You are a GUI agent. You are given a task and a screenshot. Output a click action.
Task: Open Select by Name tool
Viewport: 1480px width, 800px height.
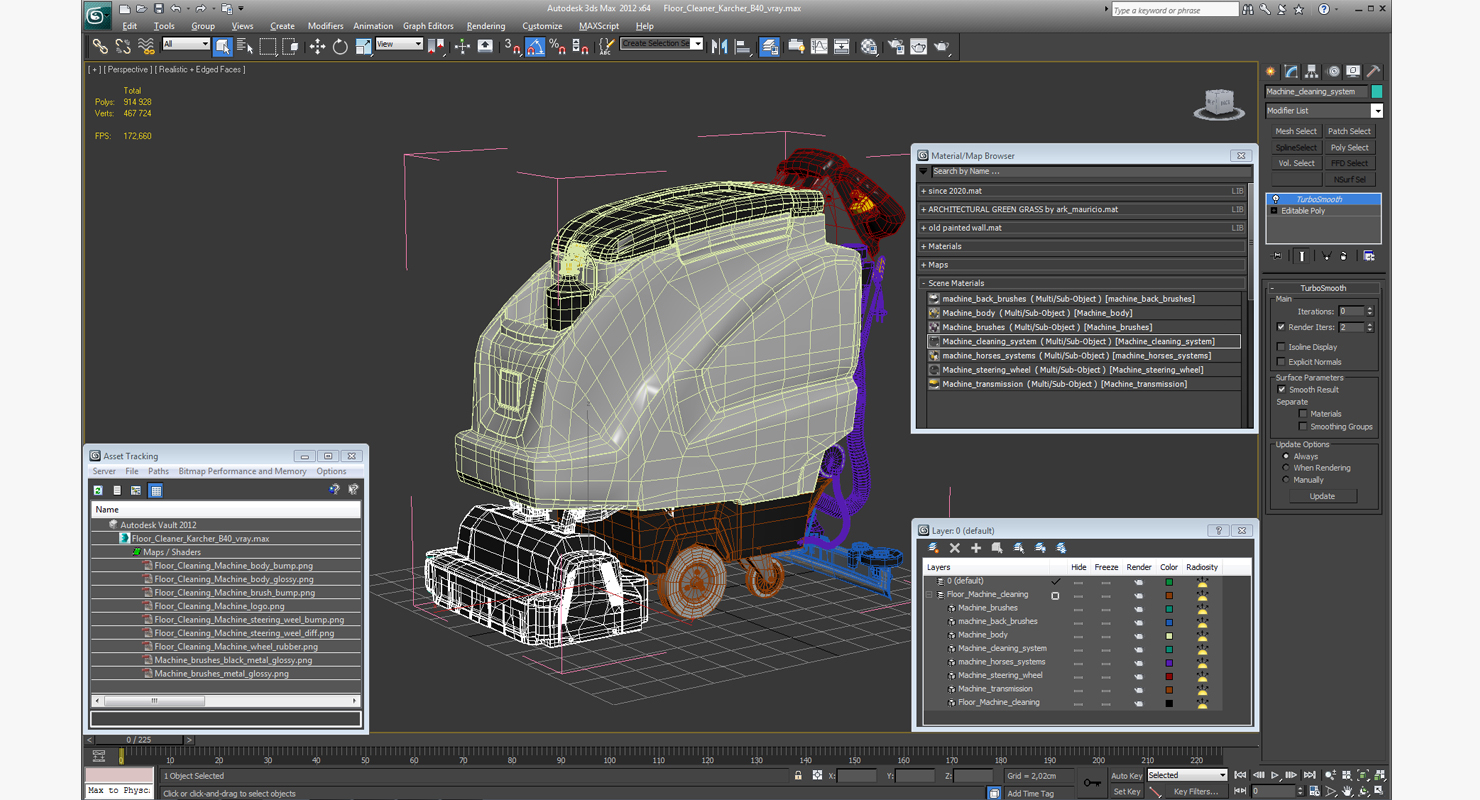coord(245,46)
